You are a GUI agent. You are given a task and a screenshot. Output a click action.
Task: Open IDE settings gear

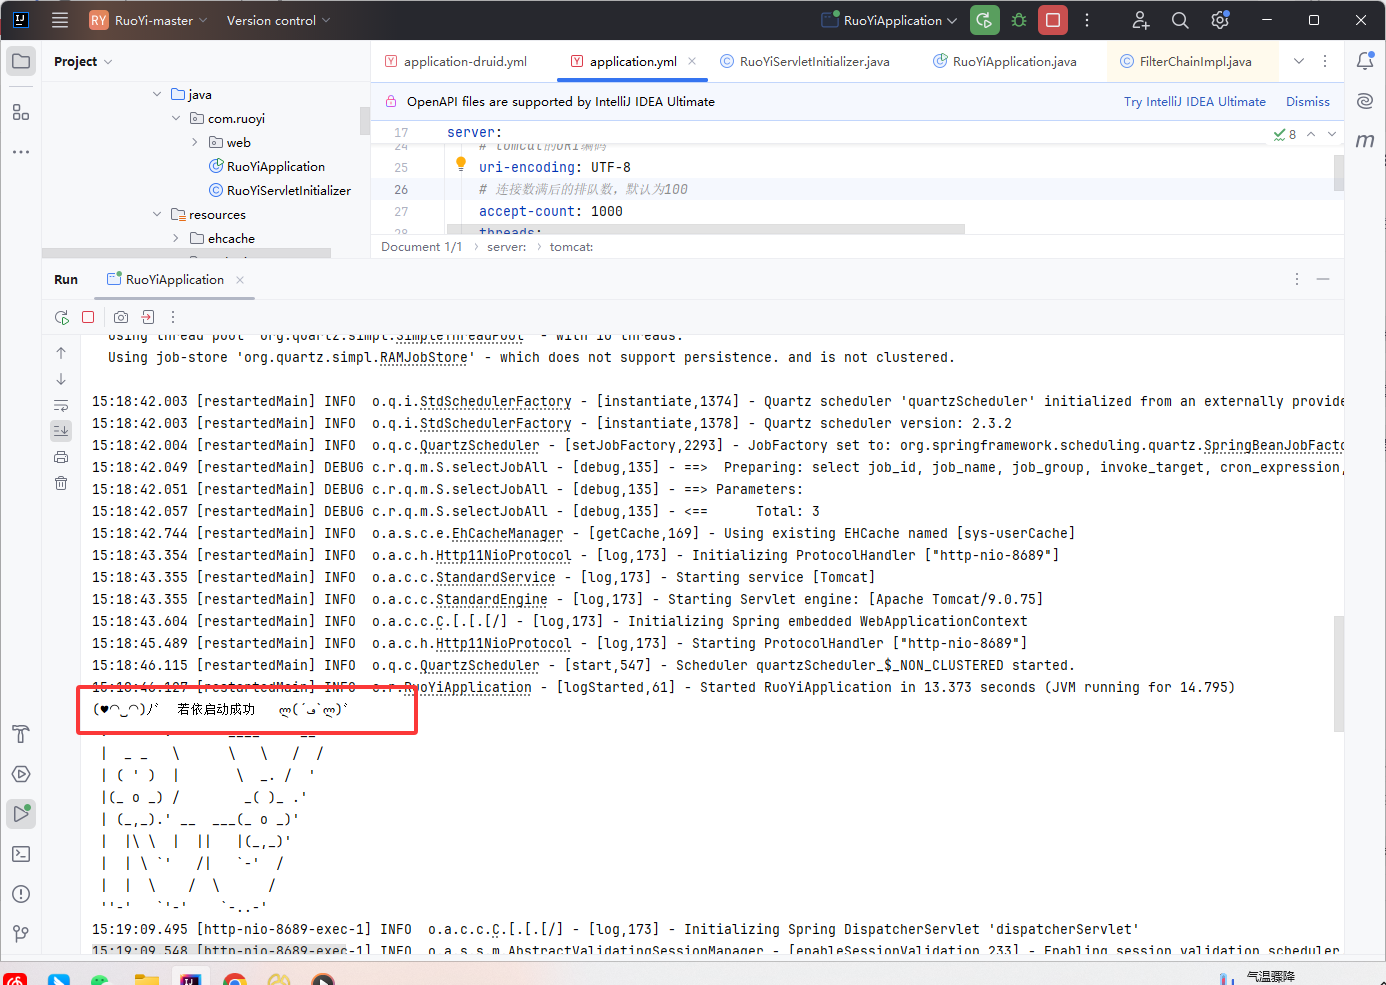[x=1220, y=20]
